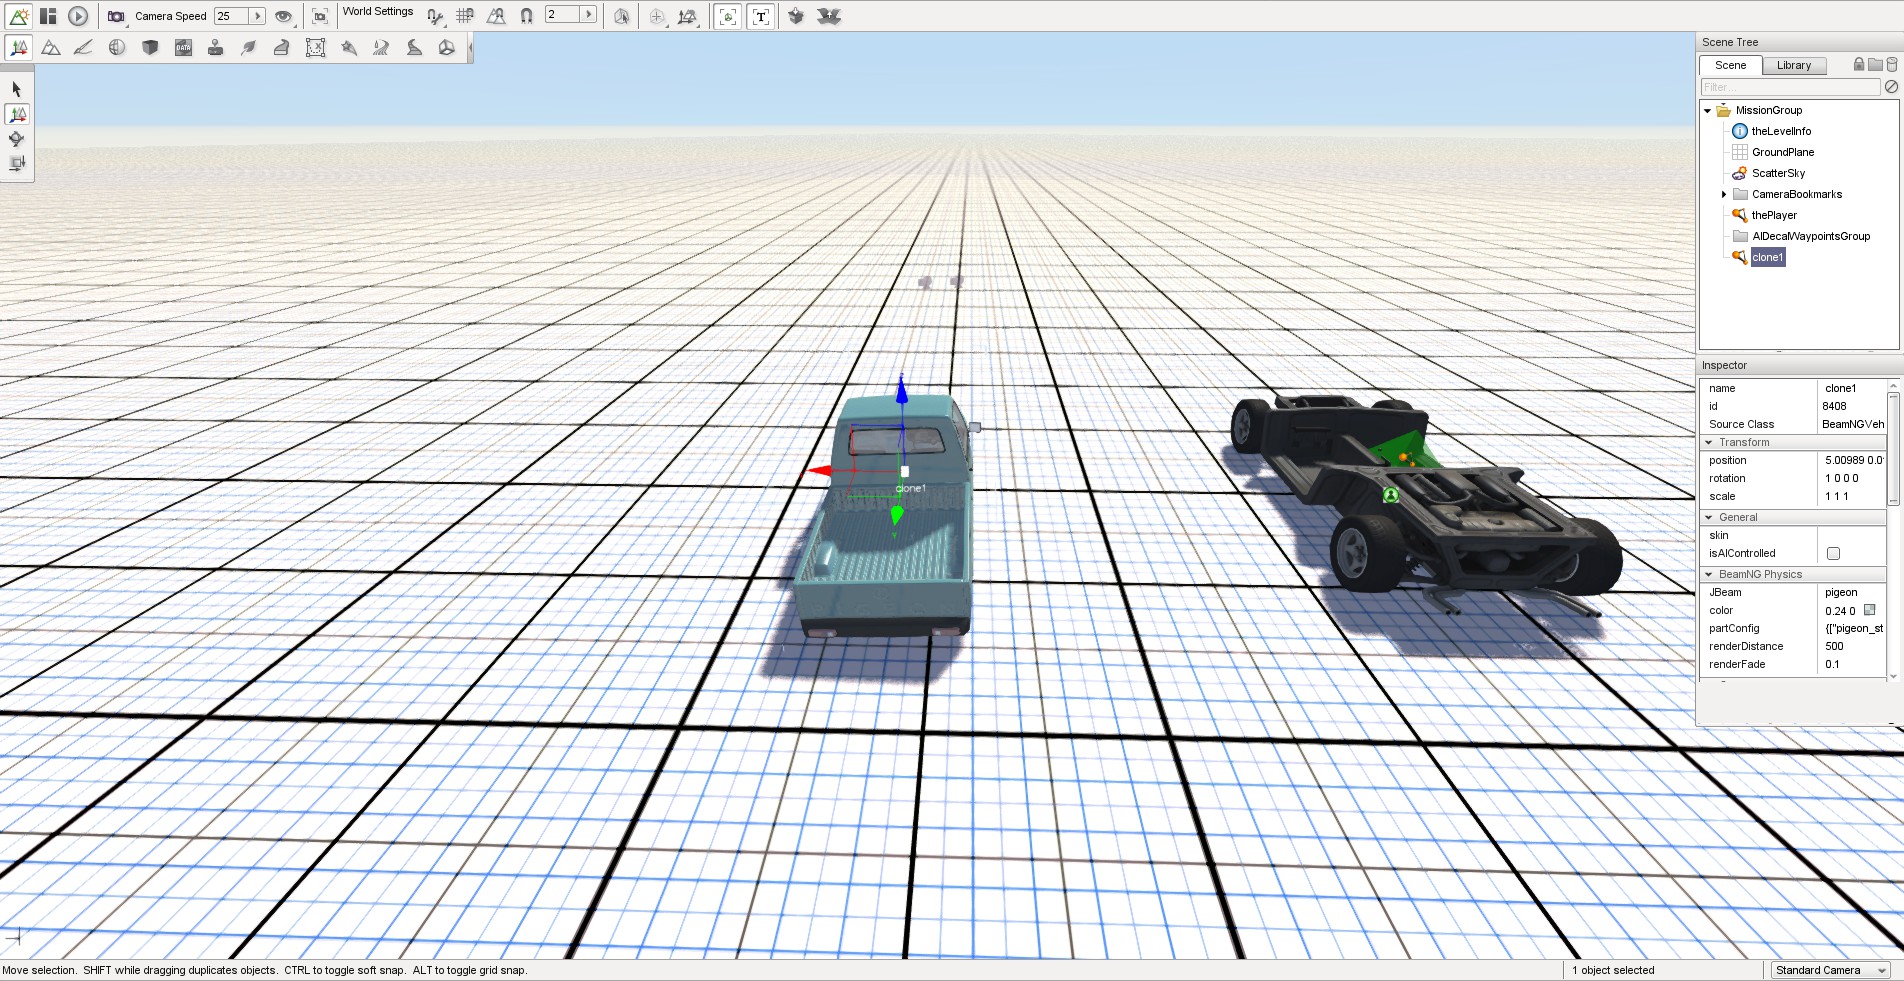Choose the Select arrow tool in left palette
This screenshot has height=981, width=1904.
pyautogui.click(x=17, y=89)
